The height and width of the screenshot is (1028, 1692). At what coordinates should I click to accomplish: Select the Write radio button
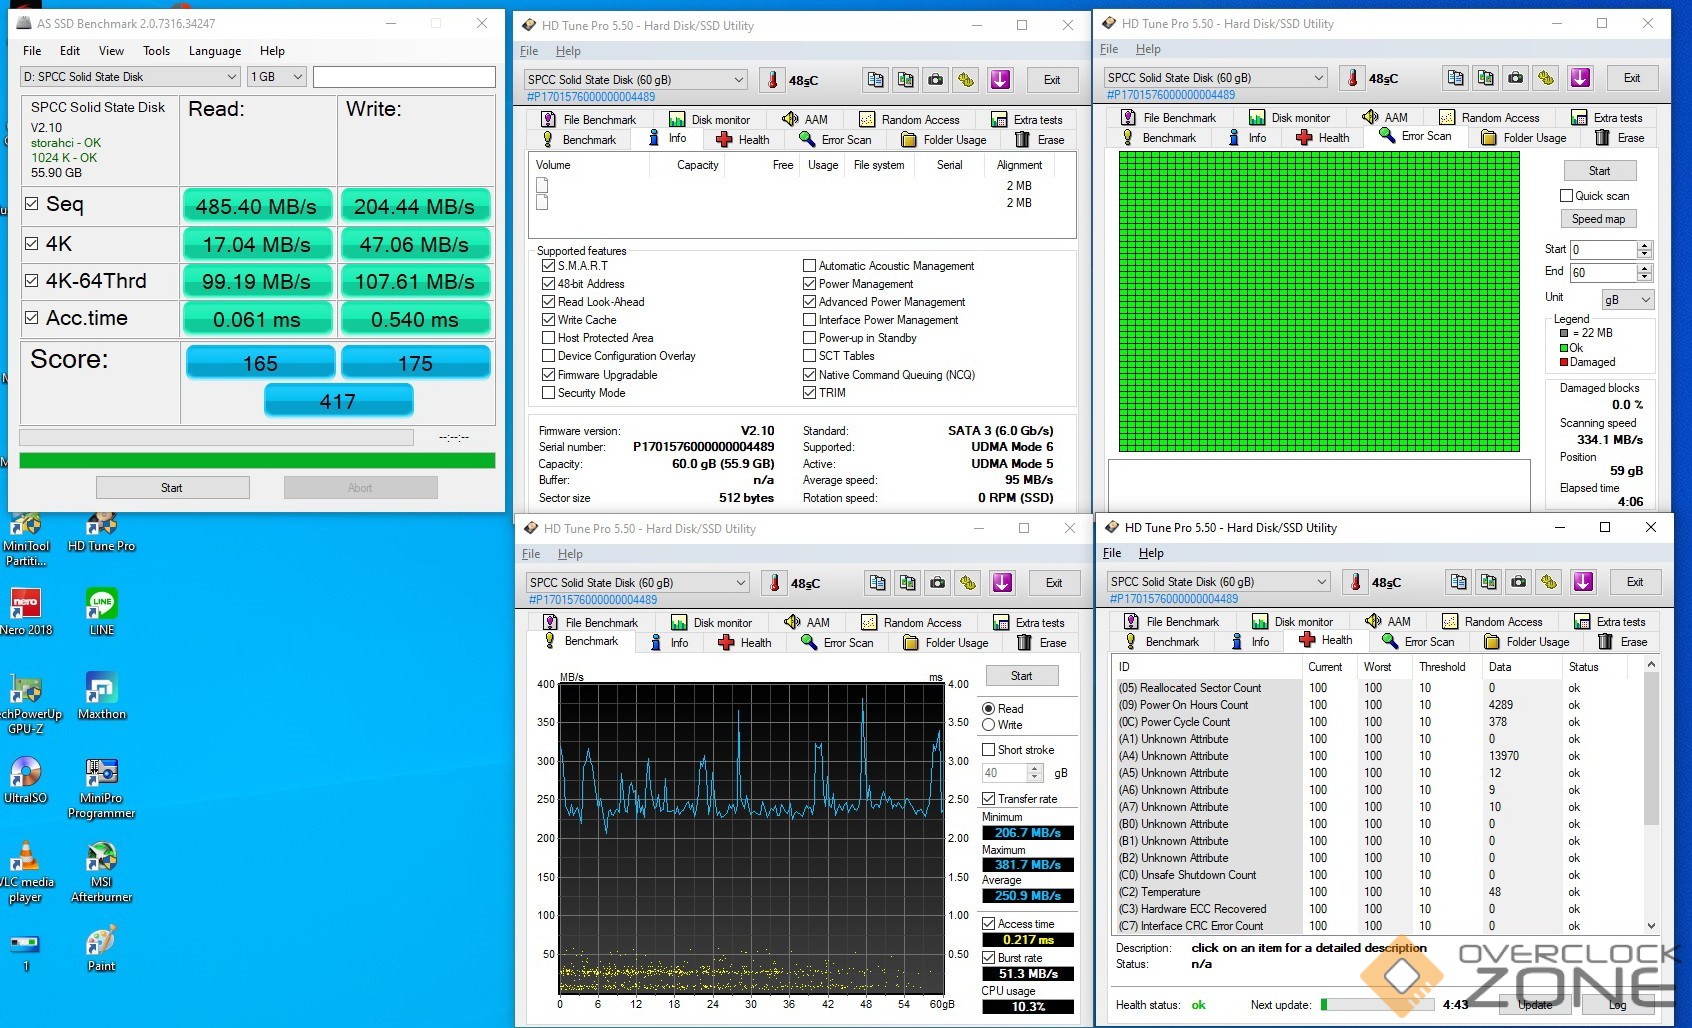989,725
